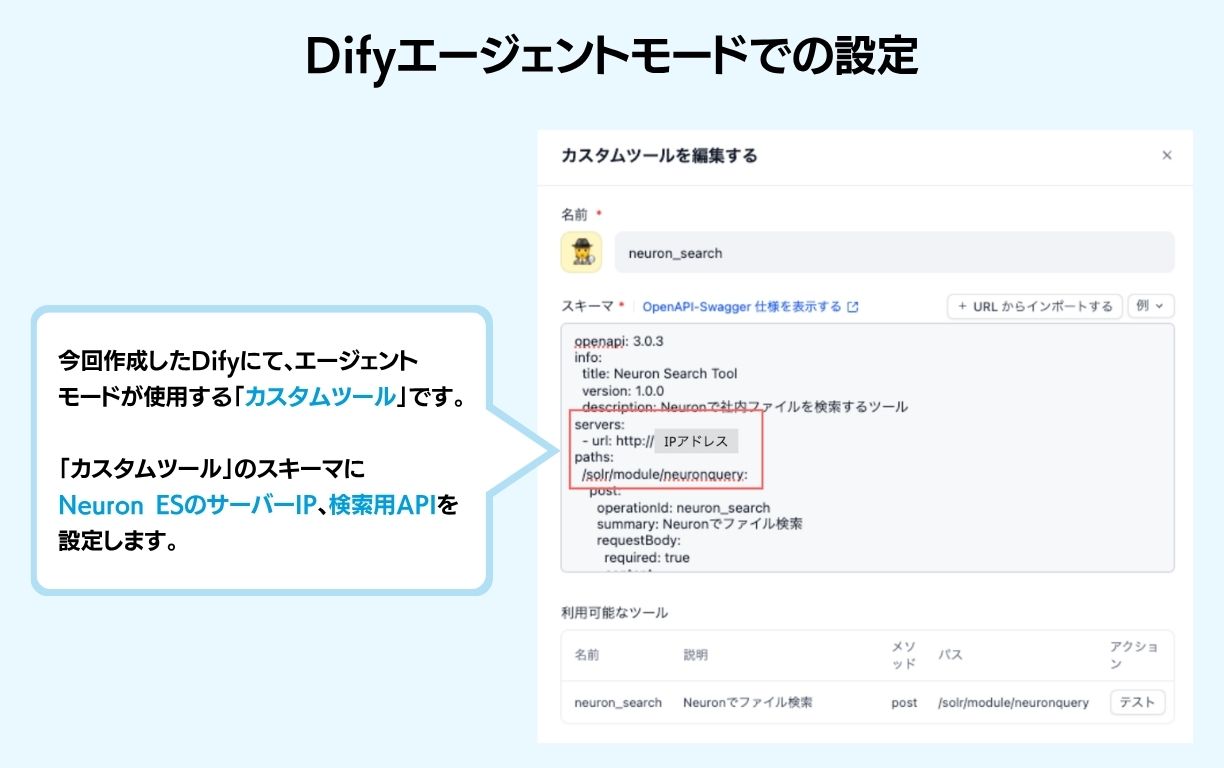This screenshot has width=1224, height=768.
Task: Select the /solr/module/neuronquery path cell
Action: pyautogui.click(x=1013, y=703)
